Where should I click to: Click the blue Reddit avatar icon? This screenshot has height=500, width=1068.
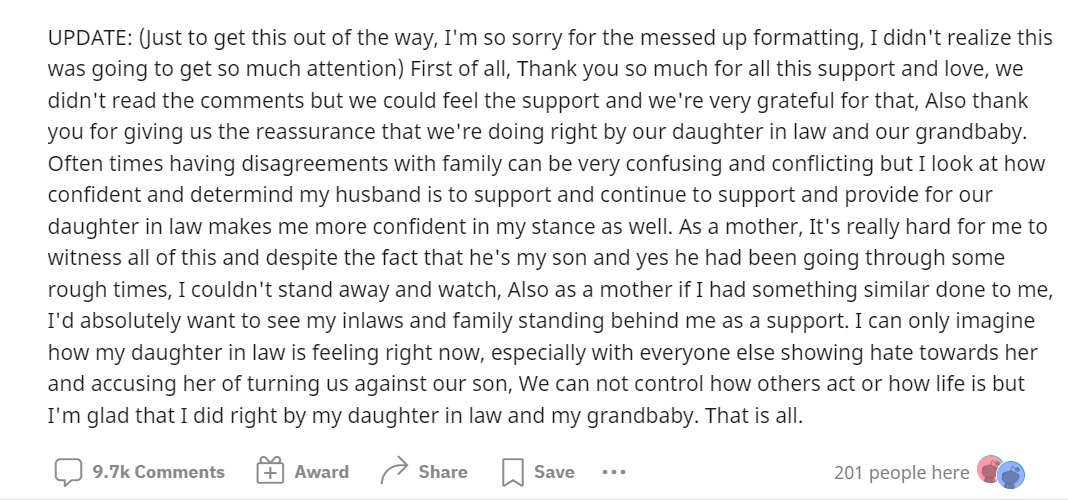click(1011, 475)
